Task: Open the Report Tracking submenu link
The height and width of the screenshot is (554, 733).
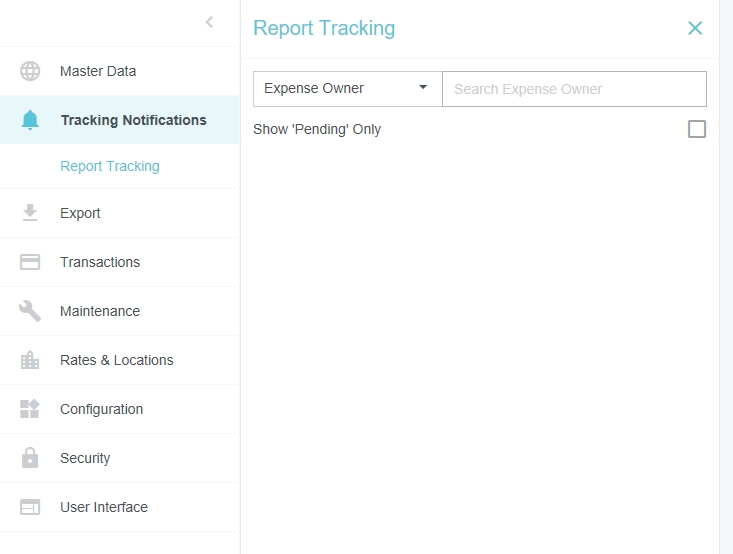Action: tap(110, 166)
